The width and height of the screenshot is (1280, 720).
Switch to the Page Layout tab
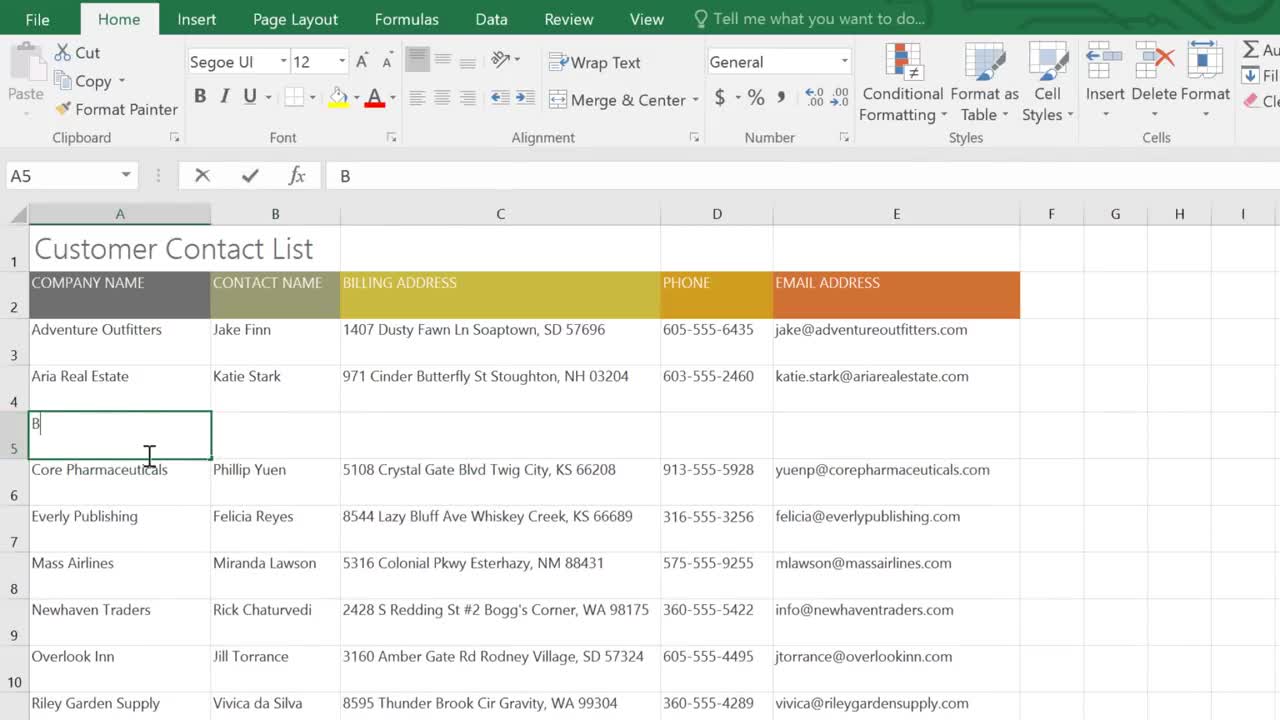click(295, 19)
